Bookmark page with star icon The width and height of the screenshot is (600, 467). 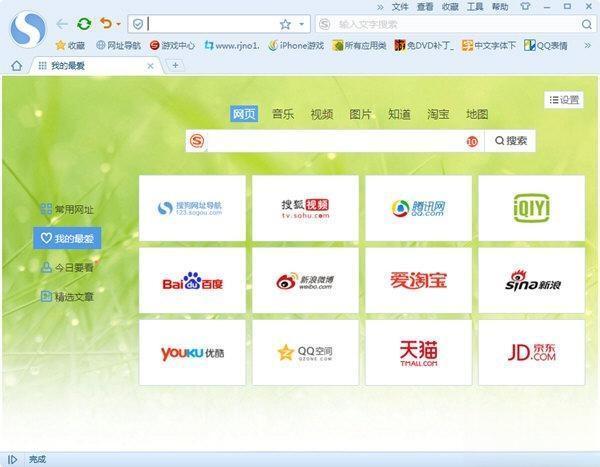(x=285, y=24)
